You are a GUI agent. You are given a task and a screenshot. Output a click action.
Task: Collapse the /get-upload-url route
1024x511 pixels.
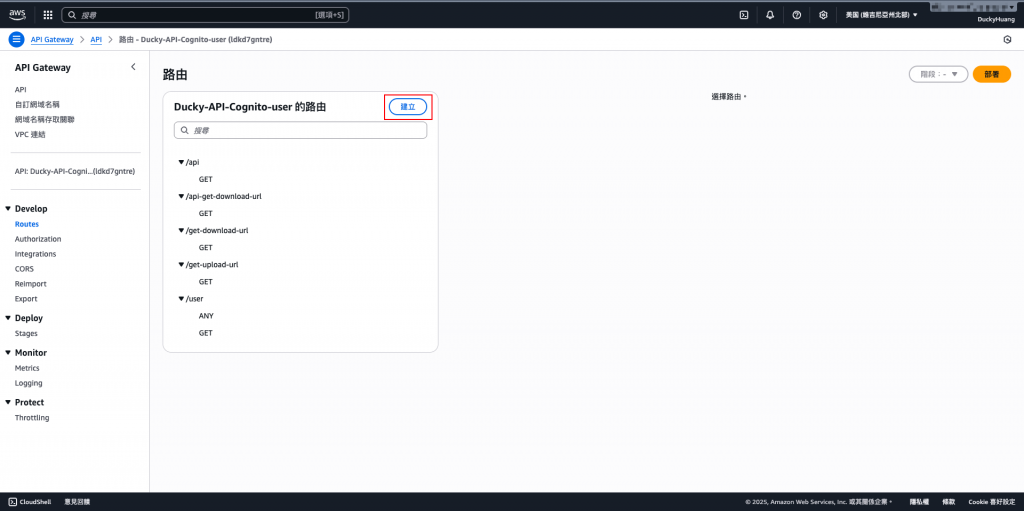182,264
